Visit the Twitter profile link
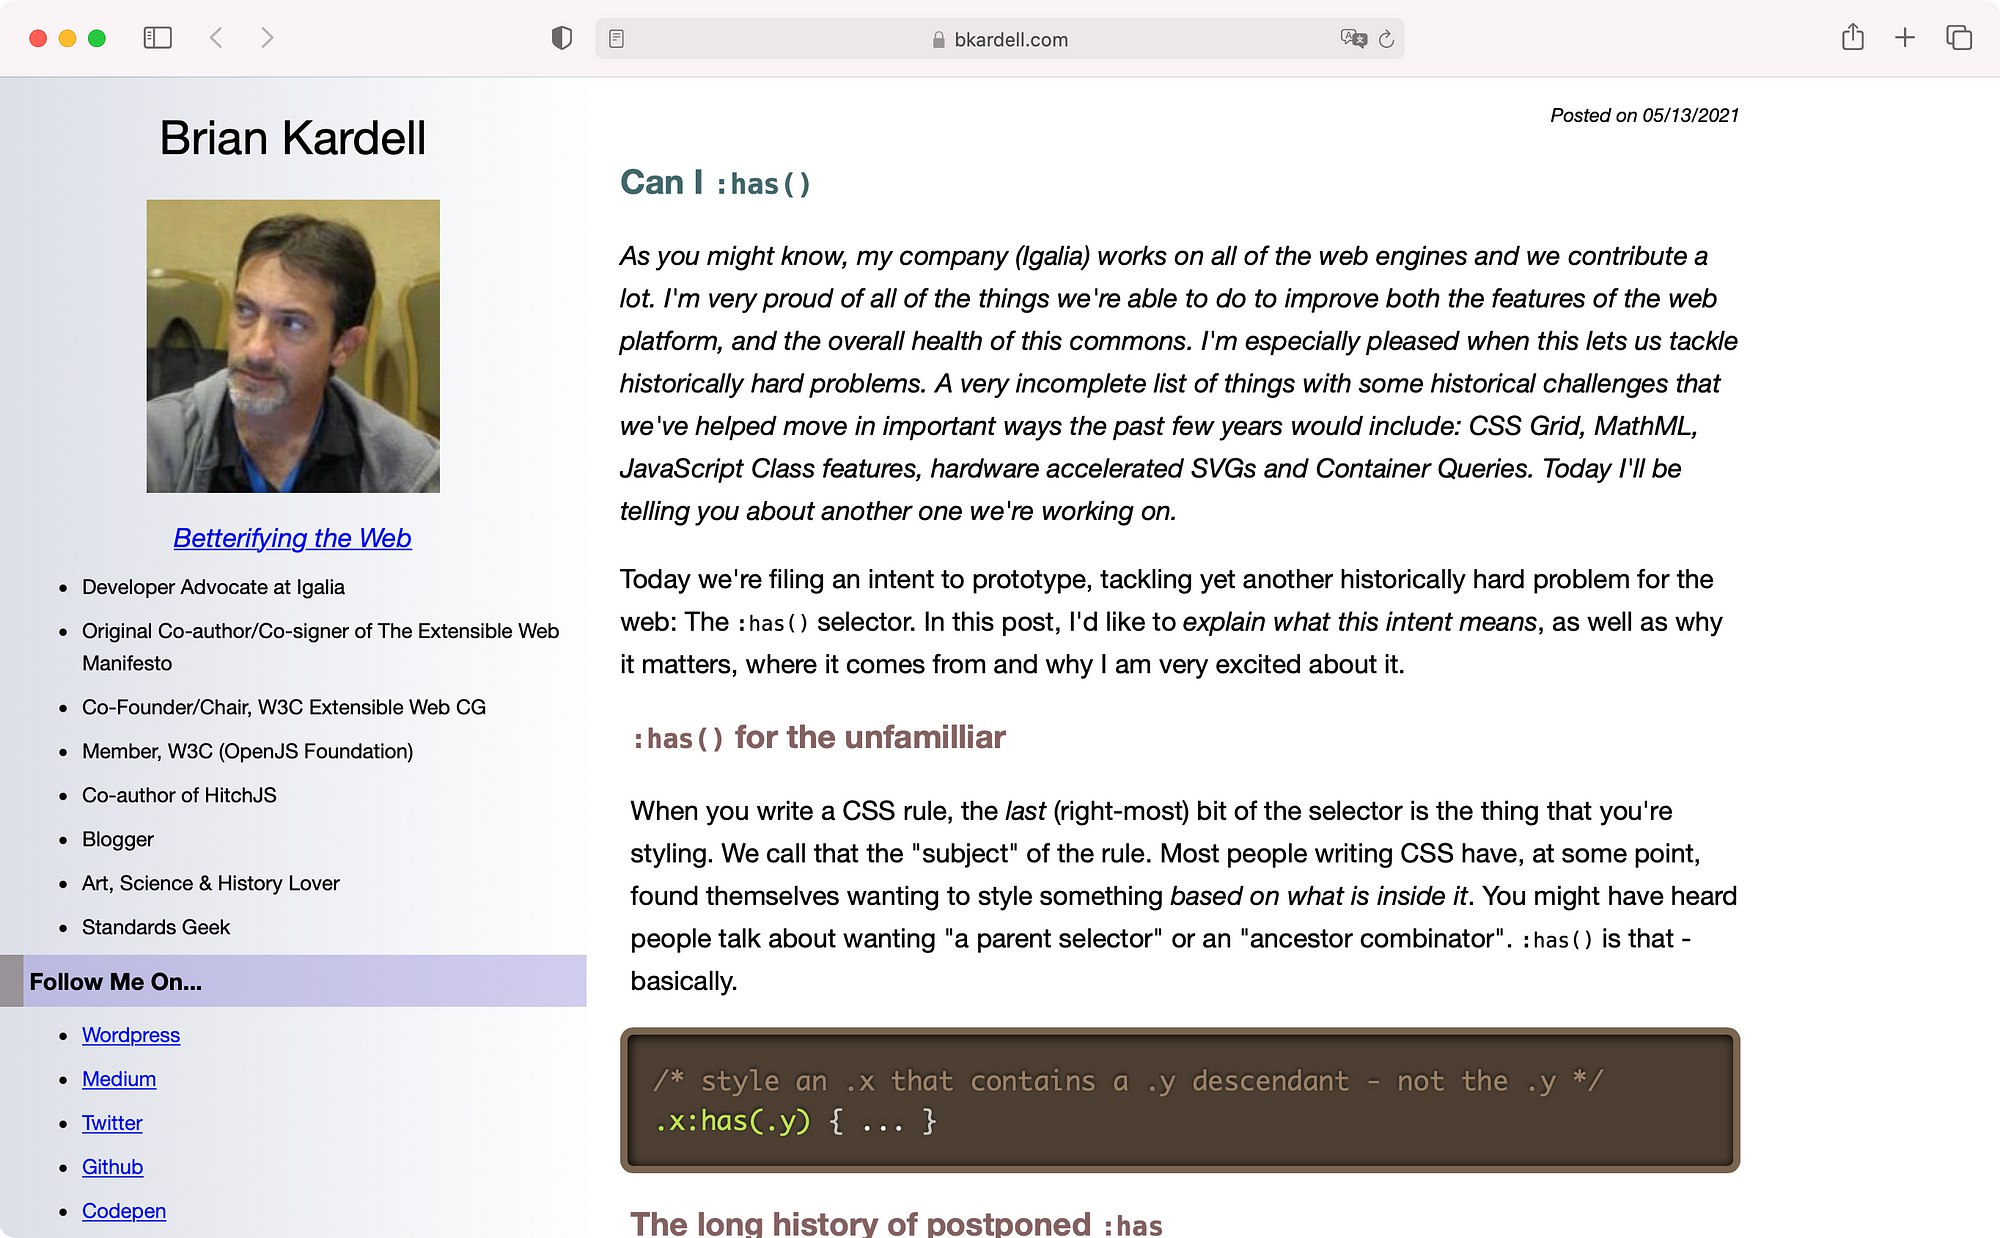This screenshot has width=2000, height=1238. pos(112,1123)
